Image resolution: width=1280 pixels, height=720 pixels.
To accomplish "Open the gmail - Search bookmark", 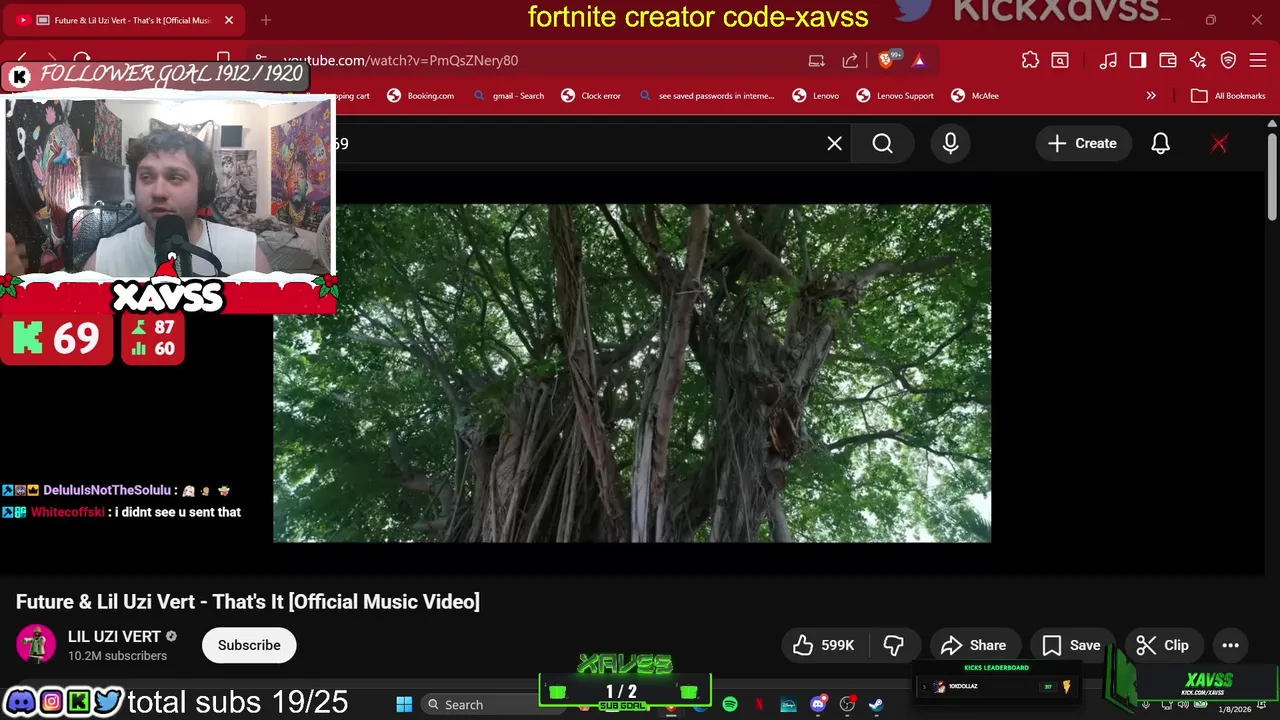I will (x=509, y=96).
